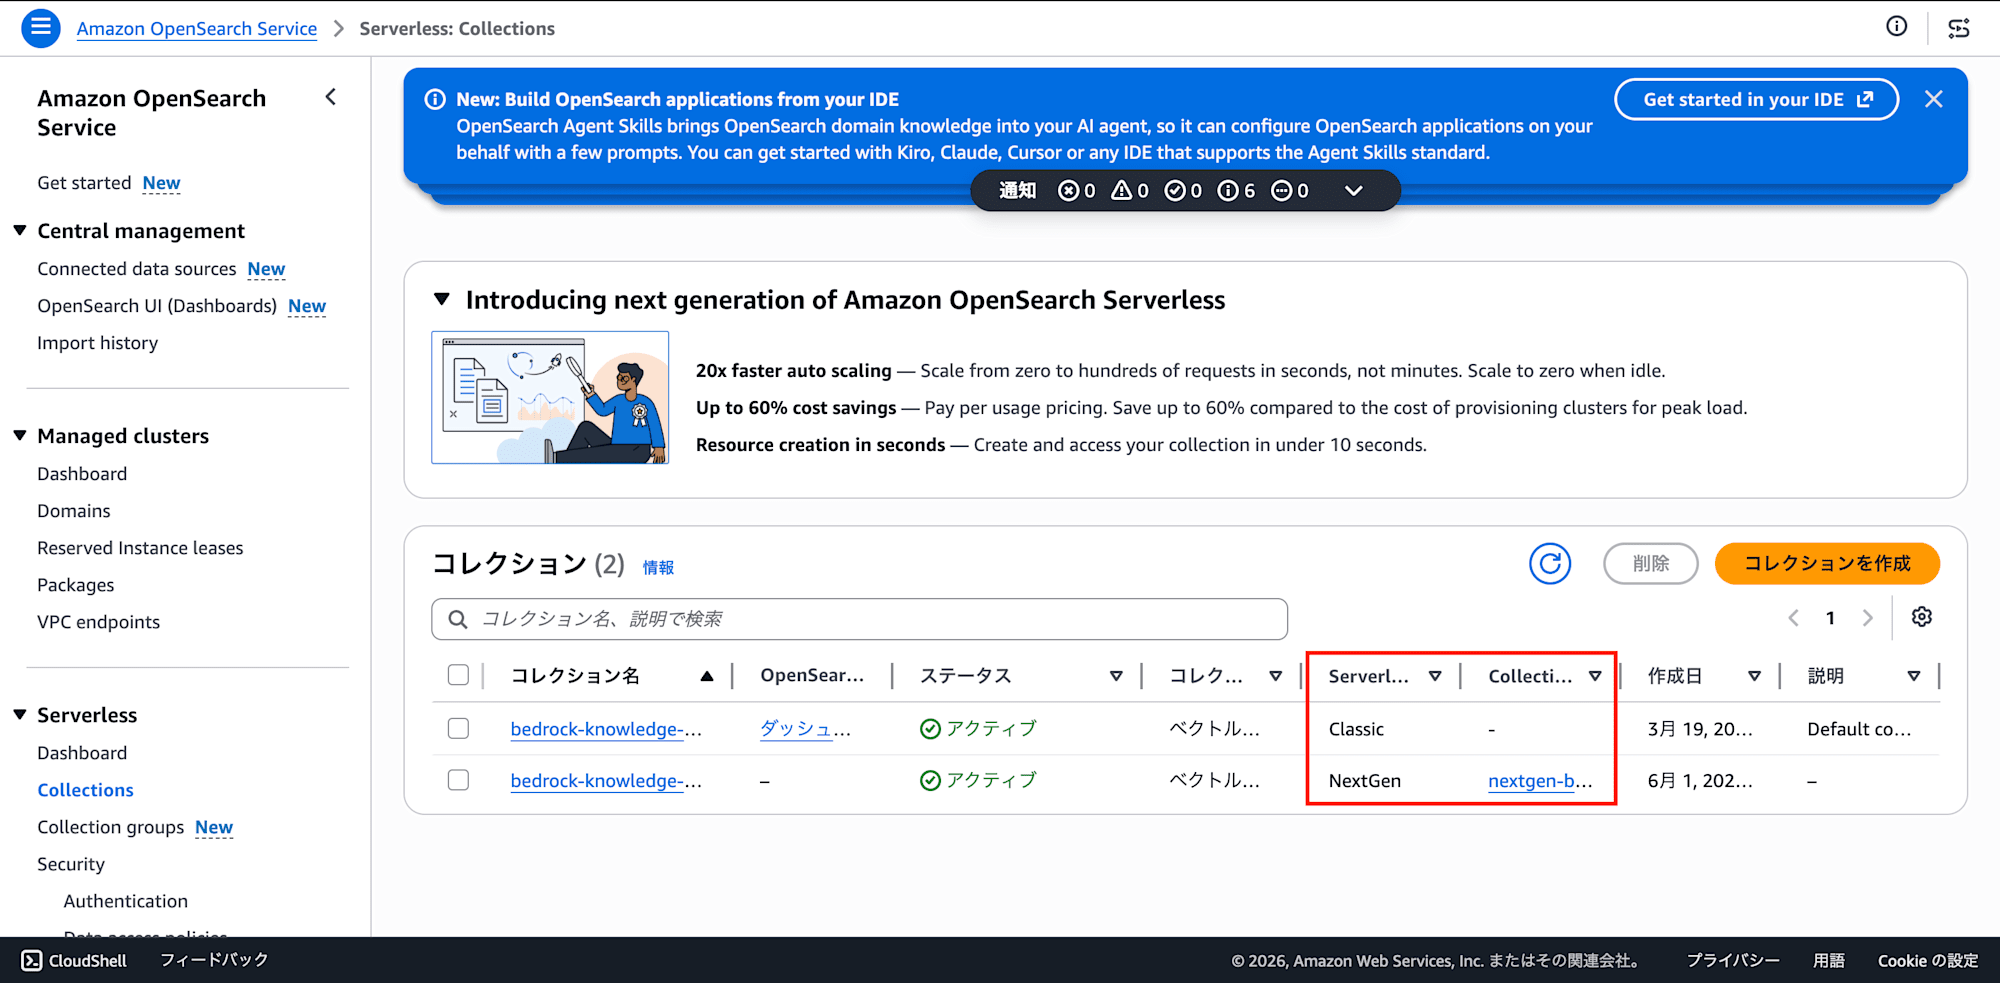
Task: Open OpenSearch UI (Dashboards)
Action: tap(157, 306)
